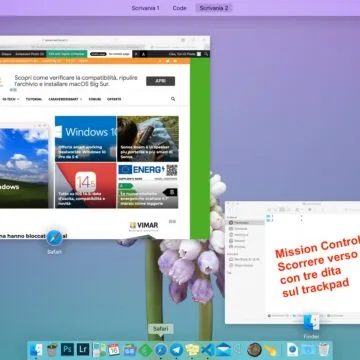This screenshot has height=360, width=360.
Task: Switch to the Code space
Action: point(179,8)
